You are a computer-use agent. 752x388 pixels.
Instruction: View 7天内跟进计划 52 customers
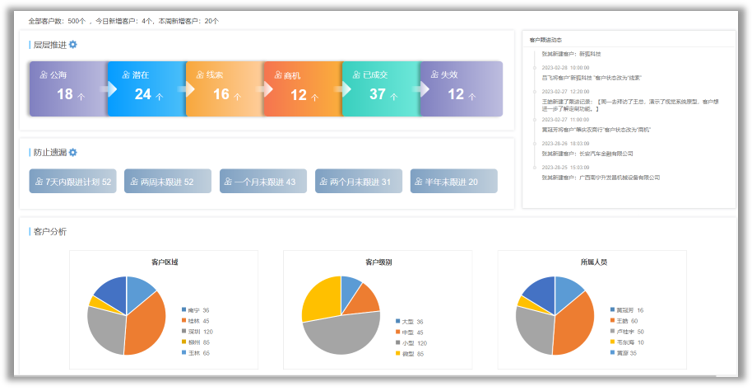pos(72,181)
